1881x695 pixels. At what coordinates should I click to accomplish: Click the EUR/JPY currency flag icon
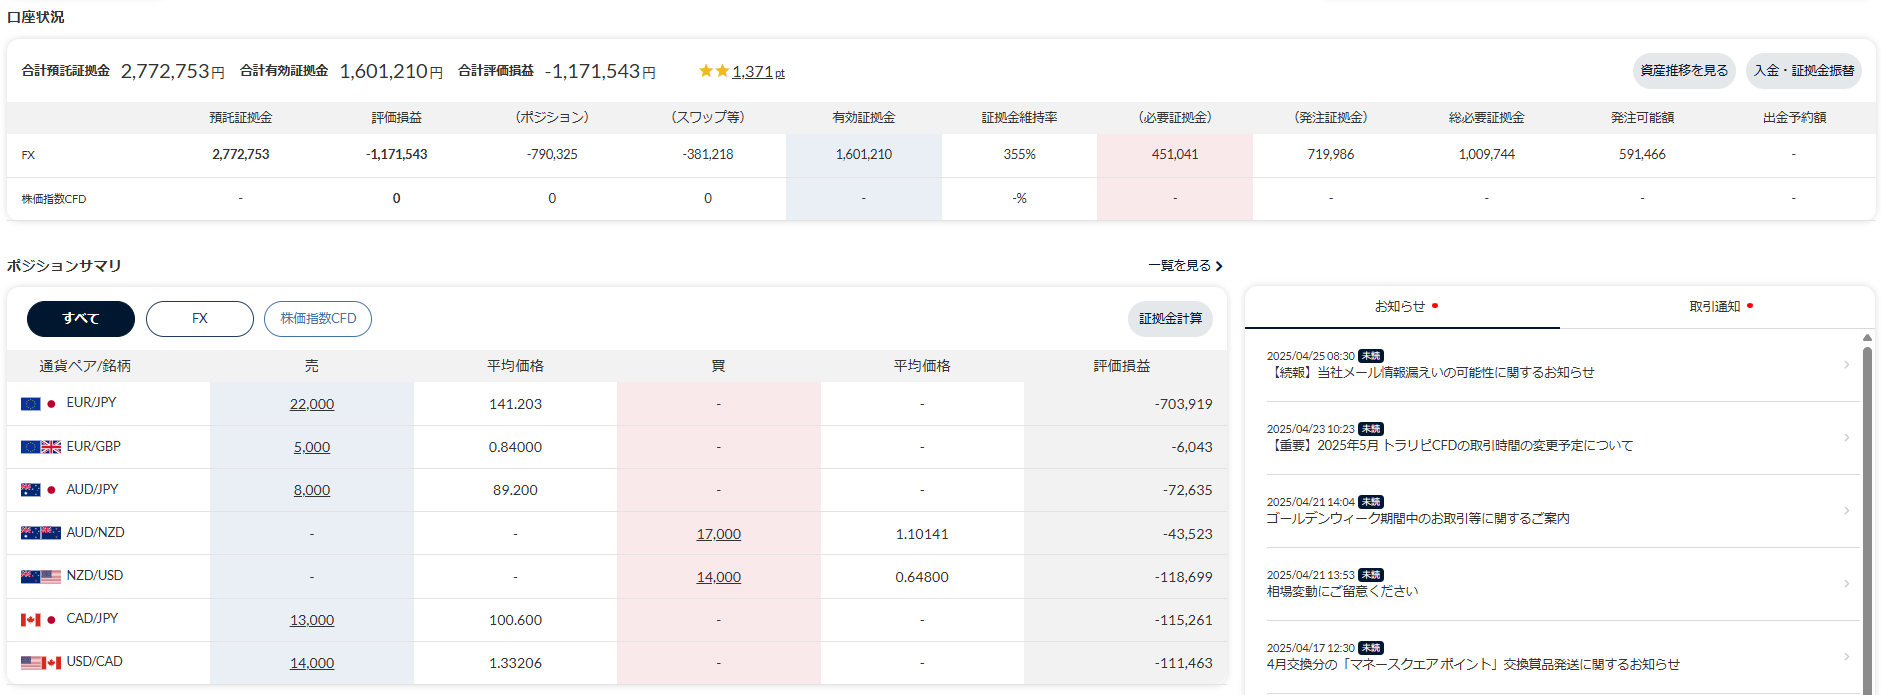39,403
